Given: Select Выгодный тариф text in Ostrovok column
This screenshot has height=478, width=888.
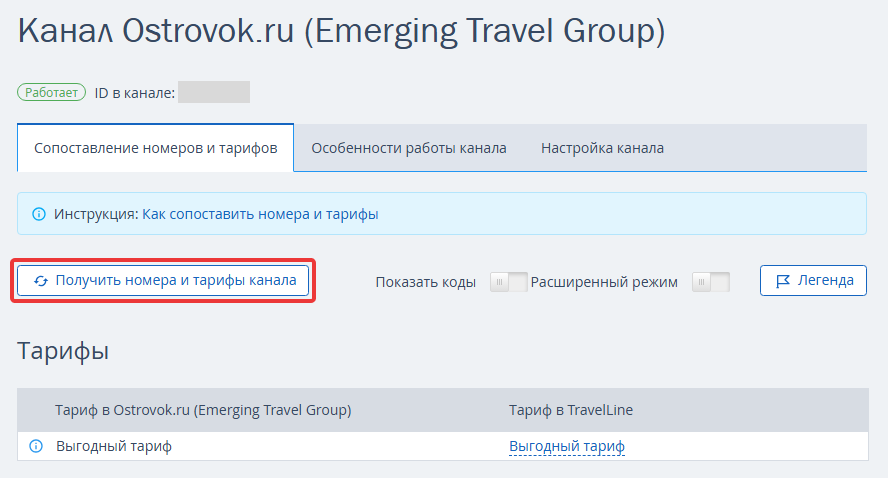Looking at the screenshot, I should 114,446.
